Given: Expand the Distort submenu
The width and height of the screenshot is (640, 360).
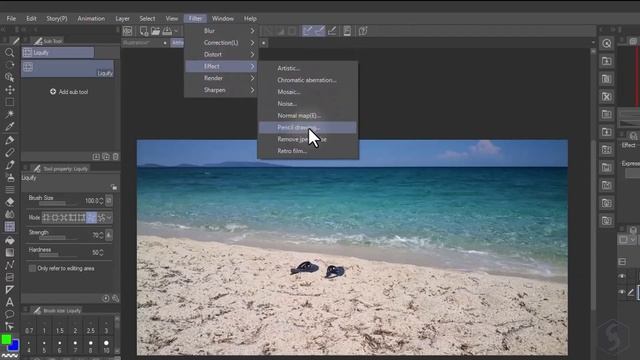Looking at the screenshot, I should click(x=221, y=54).
